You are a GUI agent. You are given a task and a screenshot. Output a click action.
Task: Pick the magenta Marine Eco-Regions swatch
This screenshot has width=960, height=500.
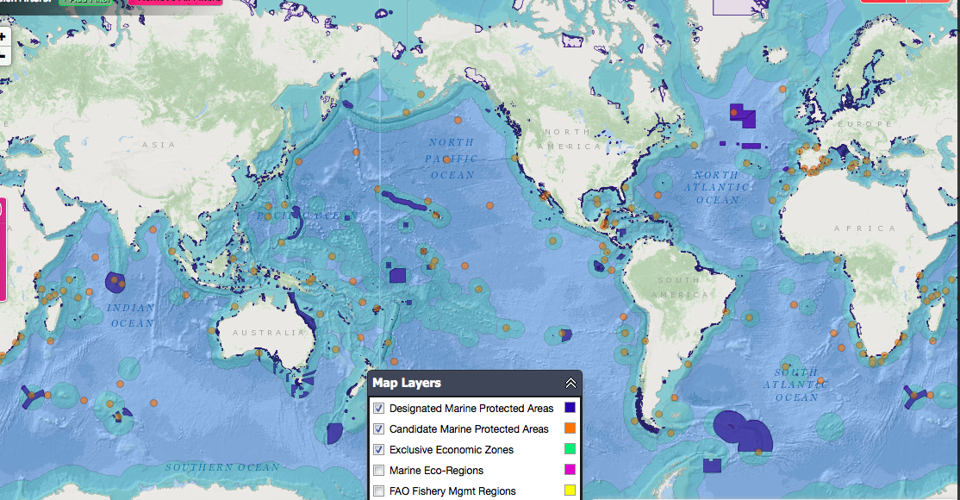point(570,471)
